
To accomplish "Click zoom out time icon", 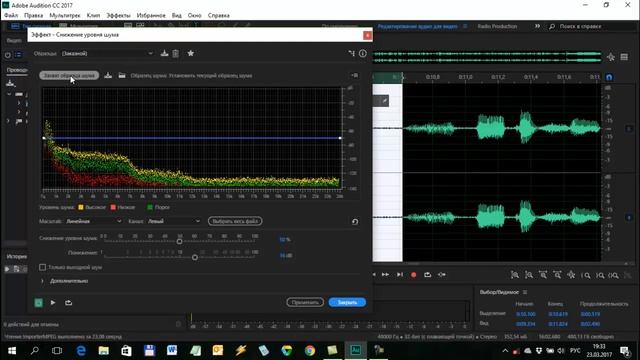I will pos(557,275).
